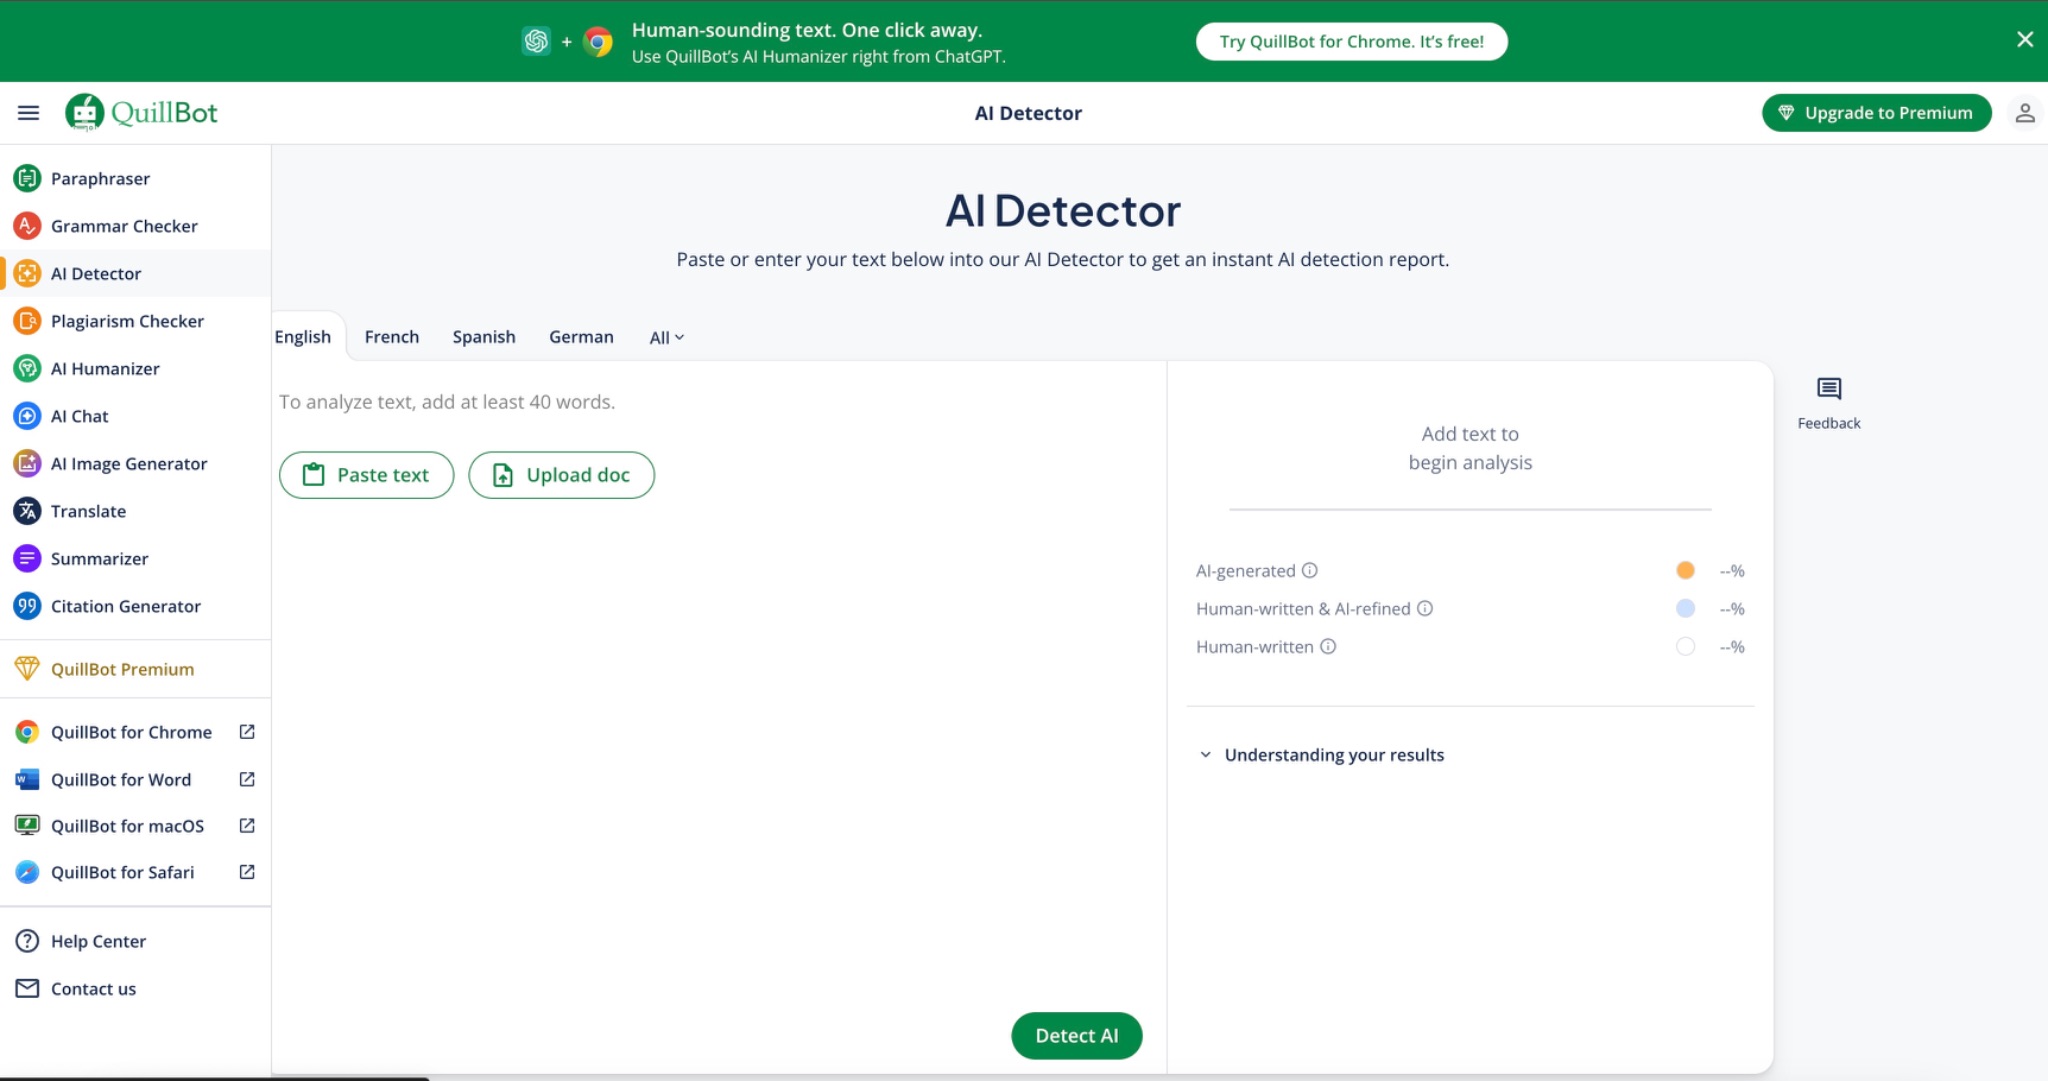Switch to the French tab
This screenshot has height=1081, width=2048.
click(x=391, y=337)
